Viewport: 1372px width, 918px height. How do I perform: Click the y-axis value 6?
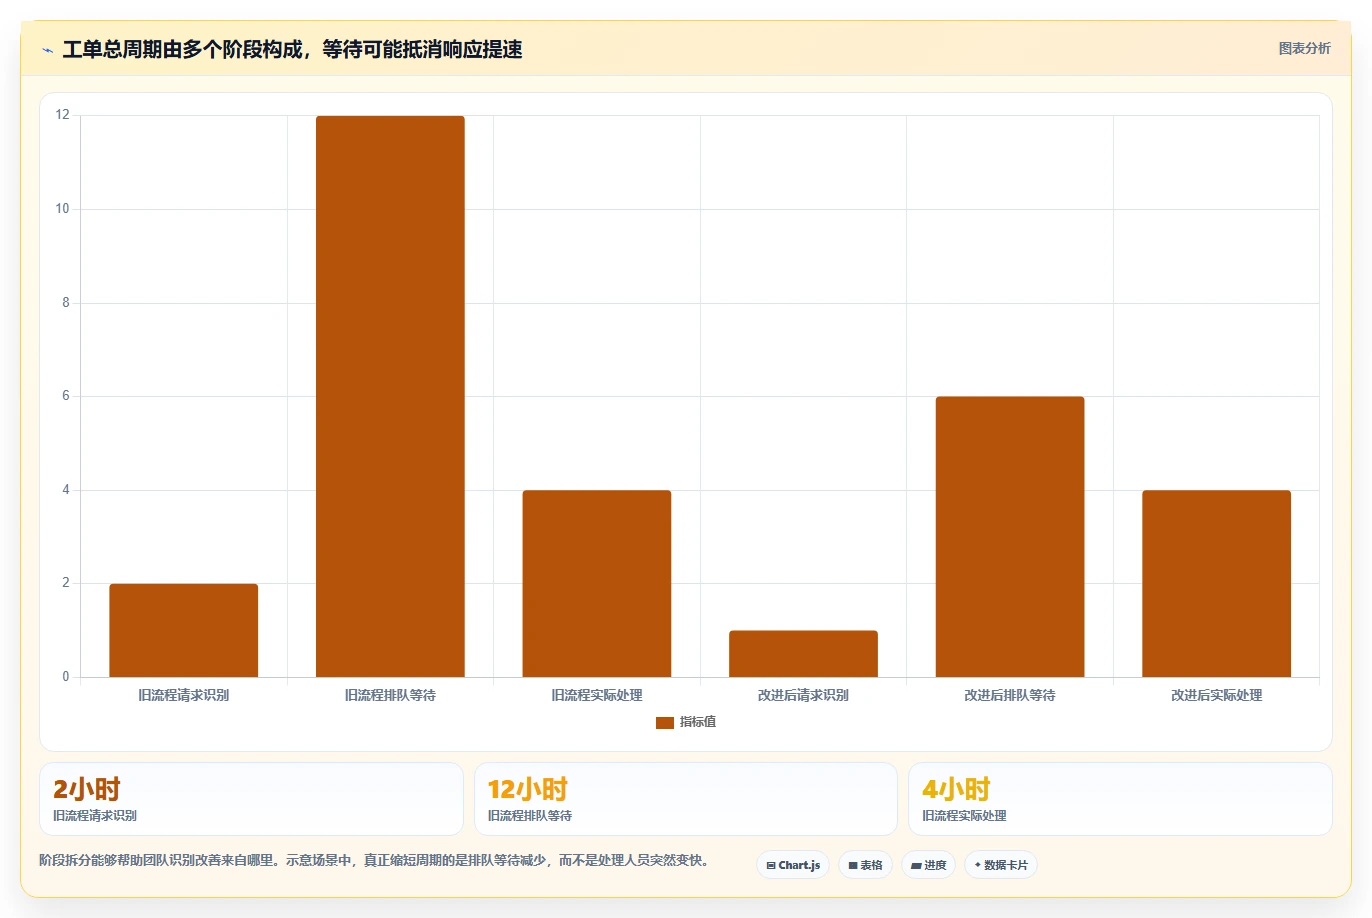coord(66,396)
